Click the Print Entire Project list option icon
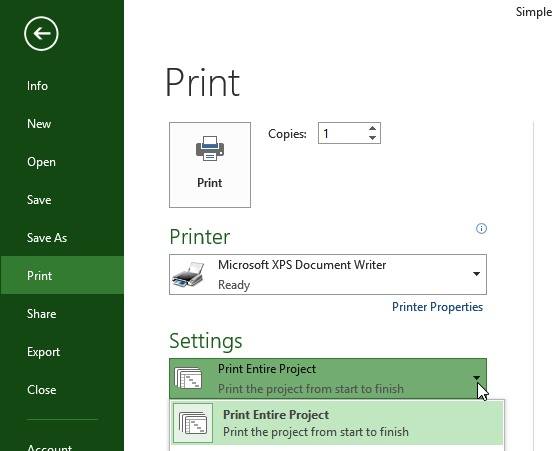Image resolution: width=555 pixels, height=451 pixels. [x=193, y=423]
